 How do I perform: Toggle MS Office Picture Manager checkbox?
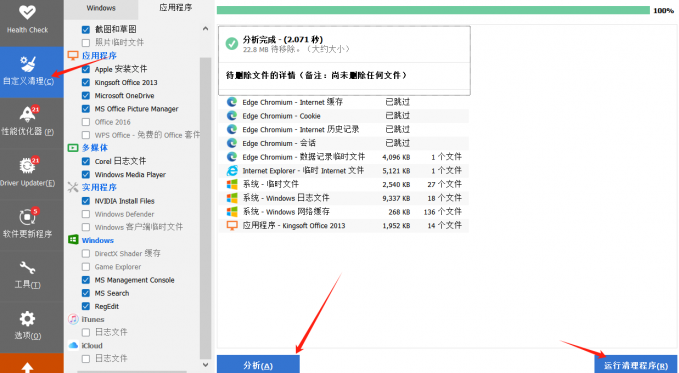pos(86,109)
